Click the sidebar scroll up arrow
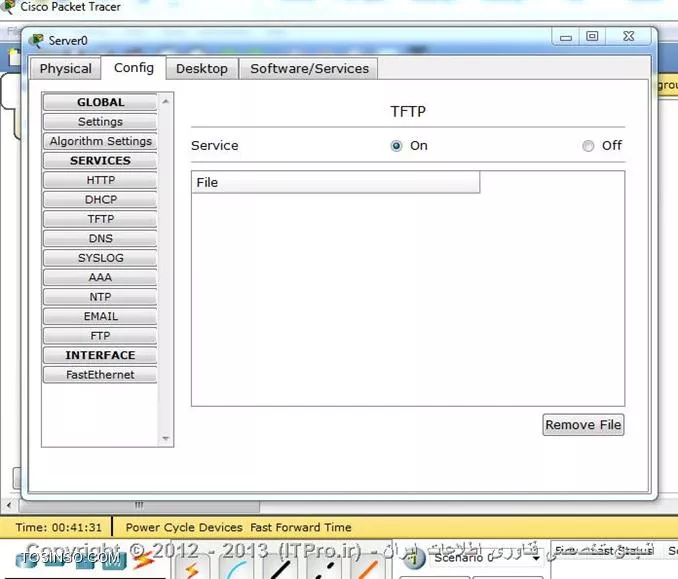The image size is (678, 579). (x=166, y=102)
